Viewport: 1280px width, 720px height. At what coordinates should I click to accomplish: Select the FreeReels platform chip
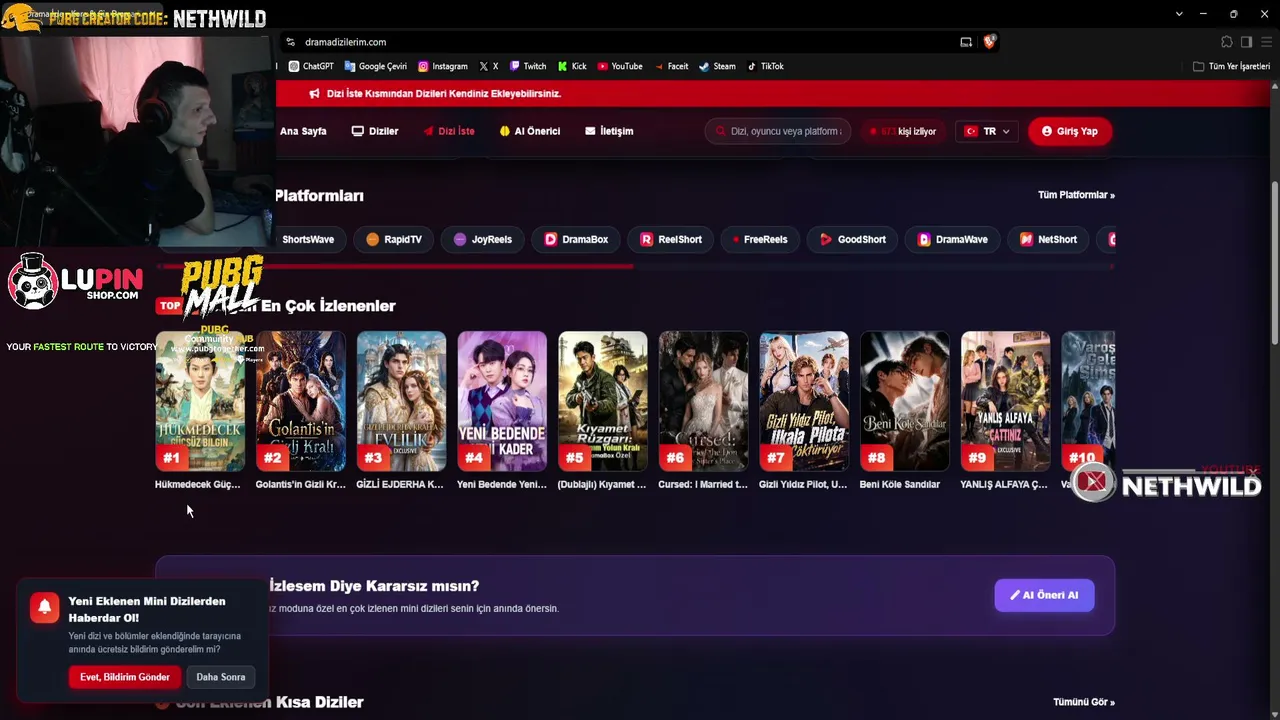pos(759,239)
